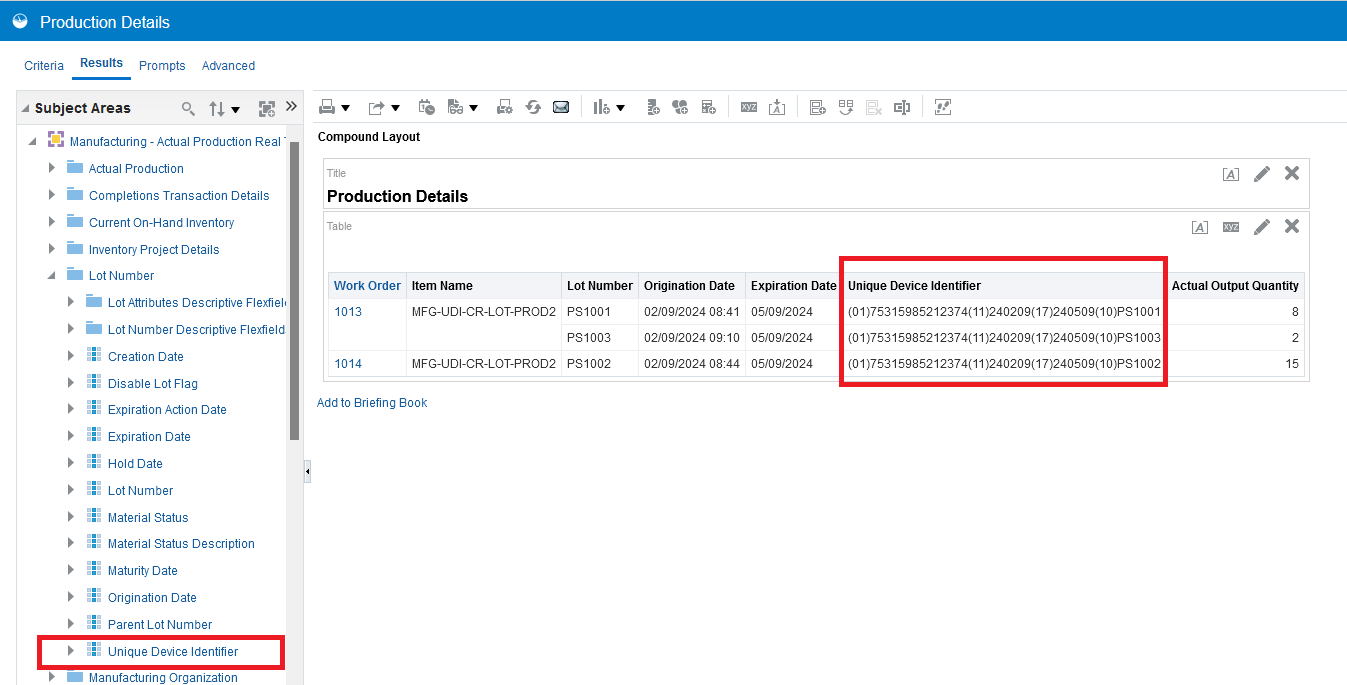Create a new calculated measure from the toolbar
This screenshot has height=685, width=1347.
708,106
